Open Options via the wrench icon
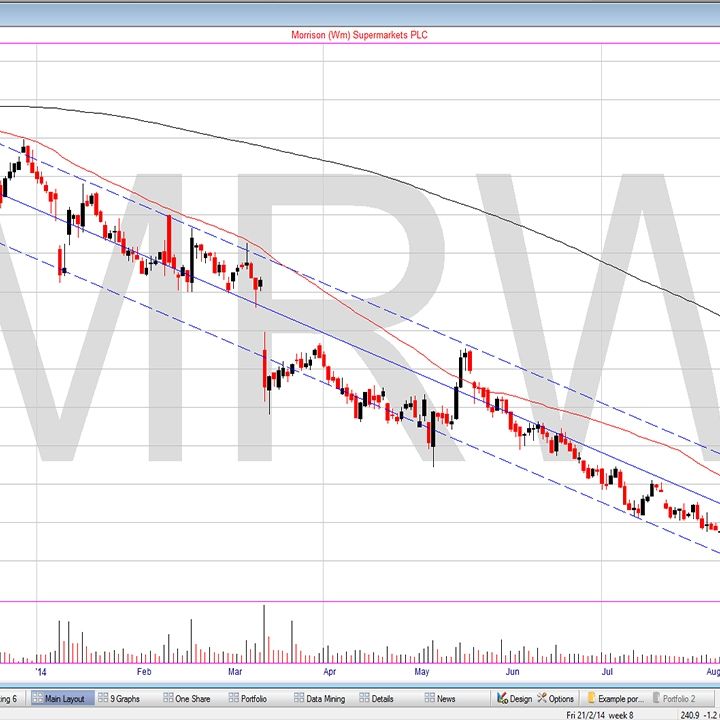 pos(542,698)
